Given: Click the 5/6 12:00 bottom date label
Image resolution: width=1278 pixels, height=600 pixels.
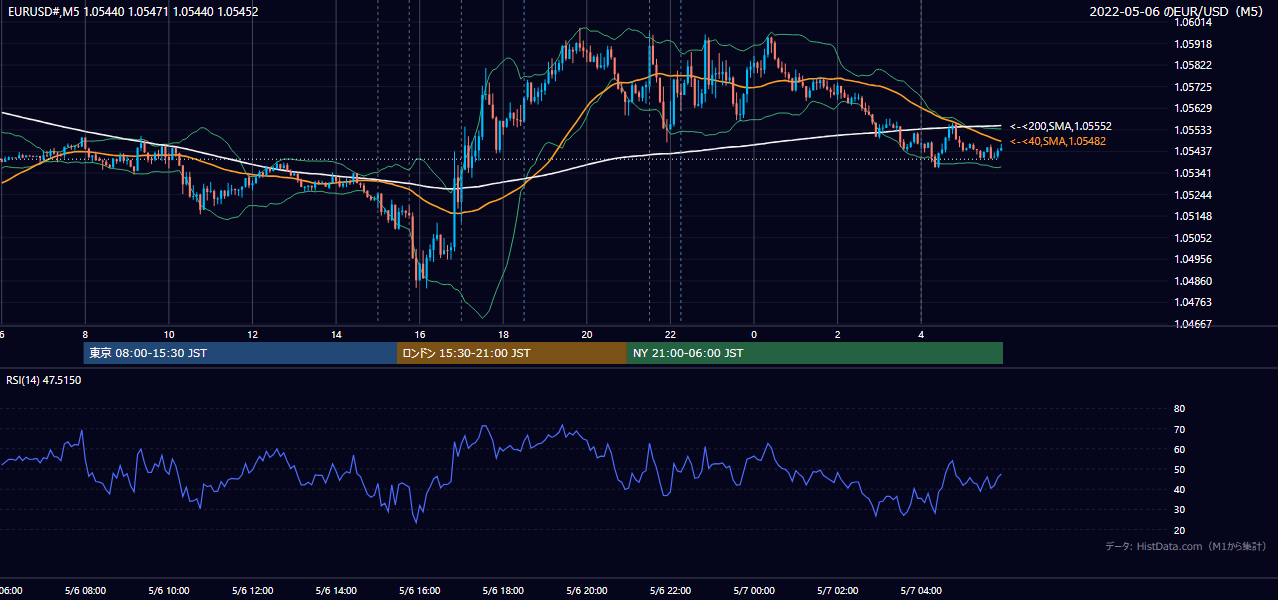Looking at the screenshot, I should pyautogui.click(x=253, y=591).
